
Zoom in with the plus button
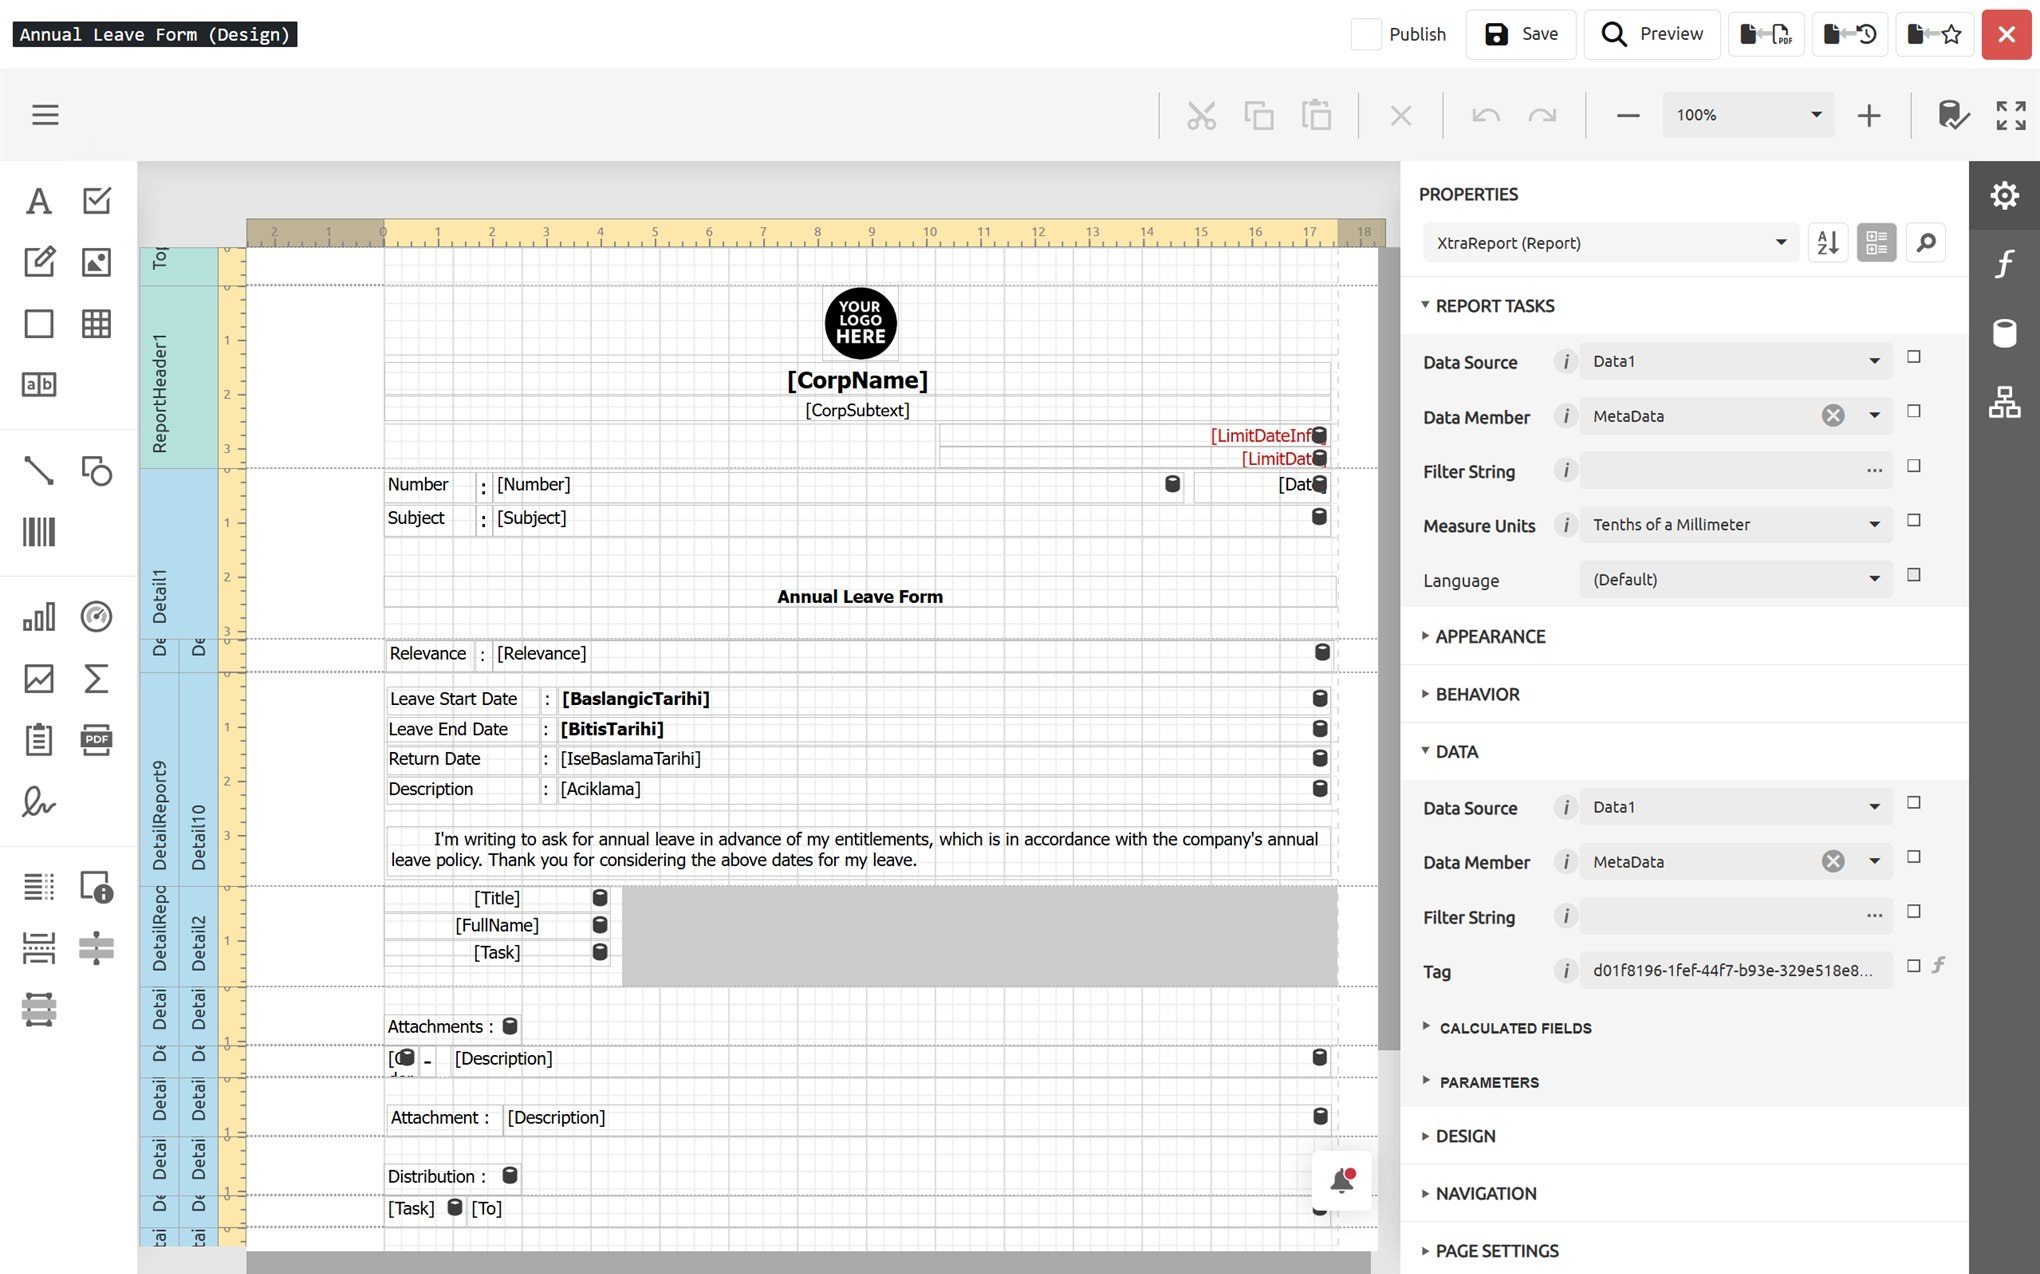coord(1868,115)
